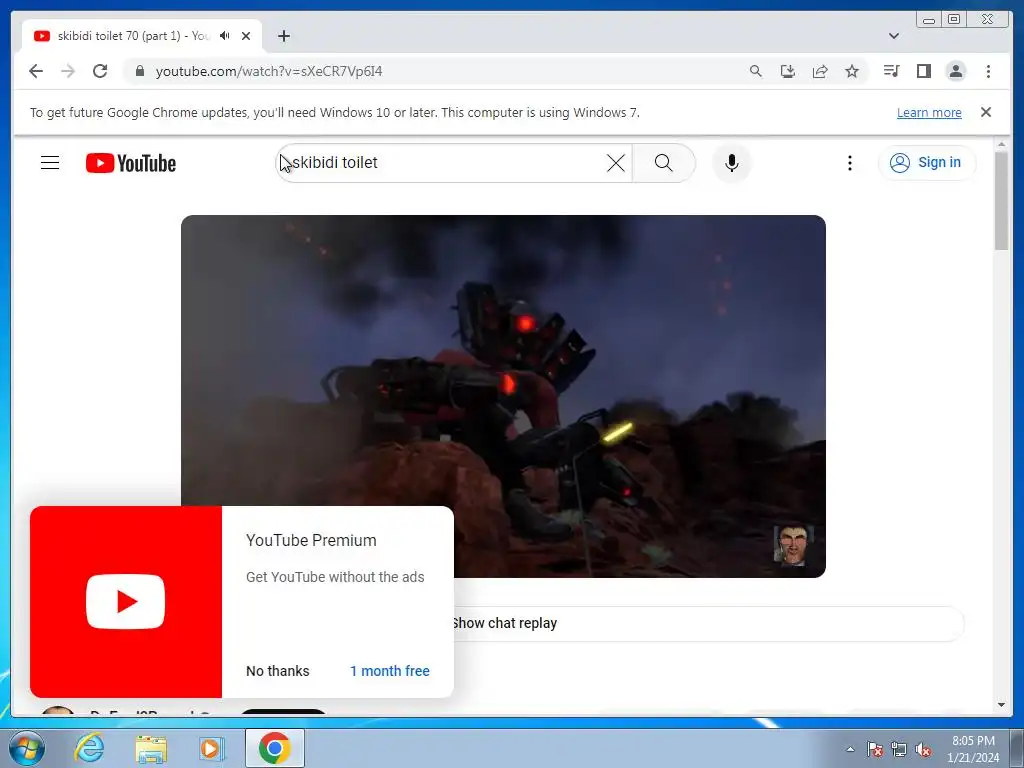Open Windows Media Player from taskbar
The image size is (1024, 768).
pyautogui.click(x=211, y=748)
